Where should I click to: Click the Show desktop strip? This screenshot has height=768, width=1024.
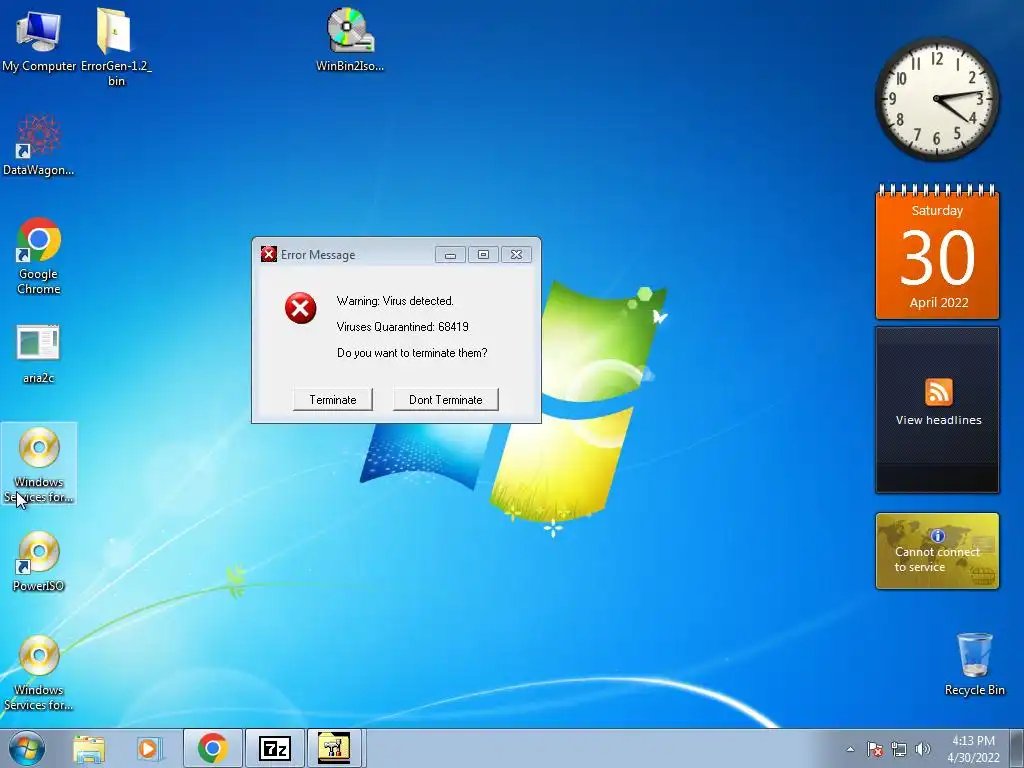coord(1017,748)
